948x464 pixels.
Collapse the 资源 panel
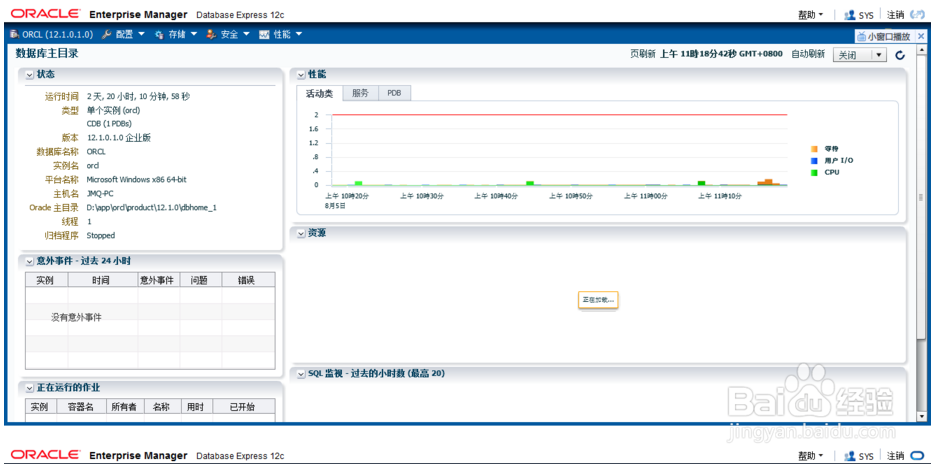[x=301, y=234]
